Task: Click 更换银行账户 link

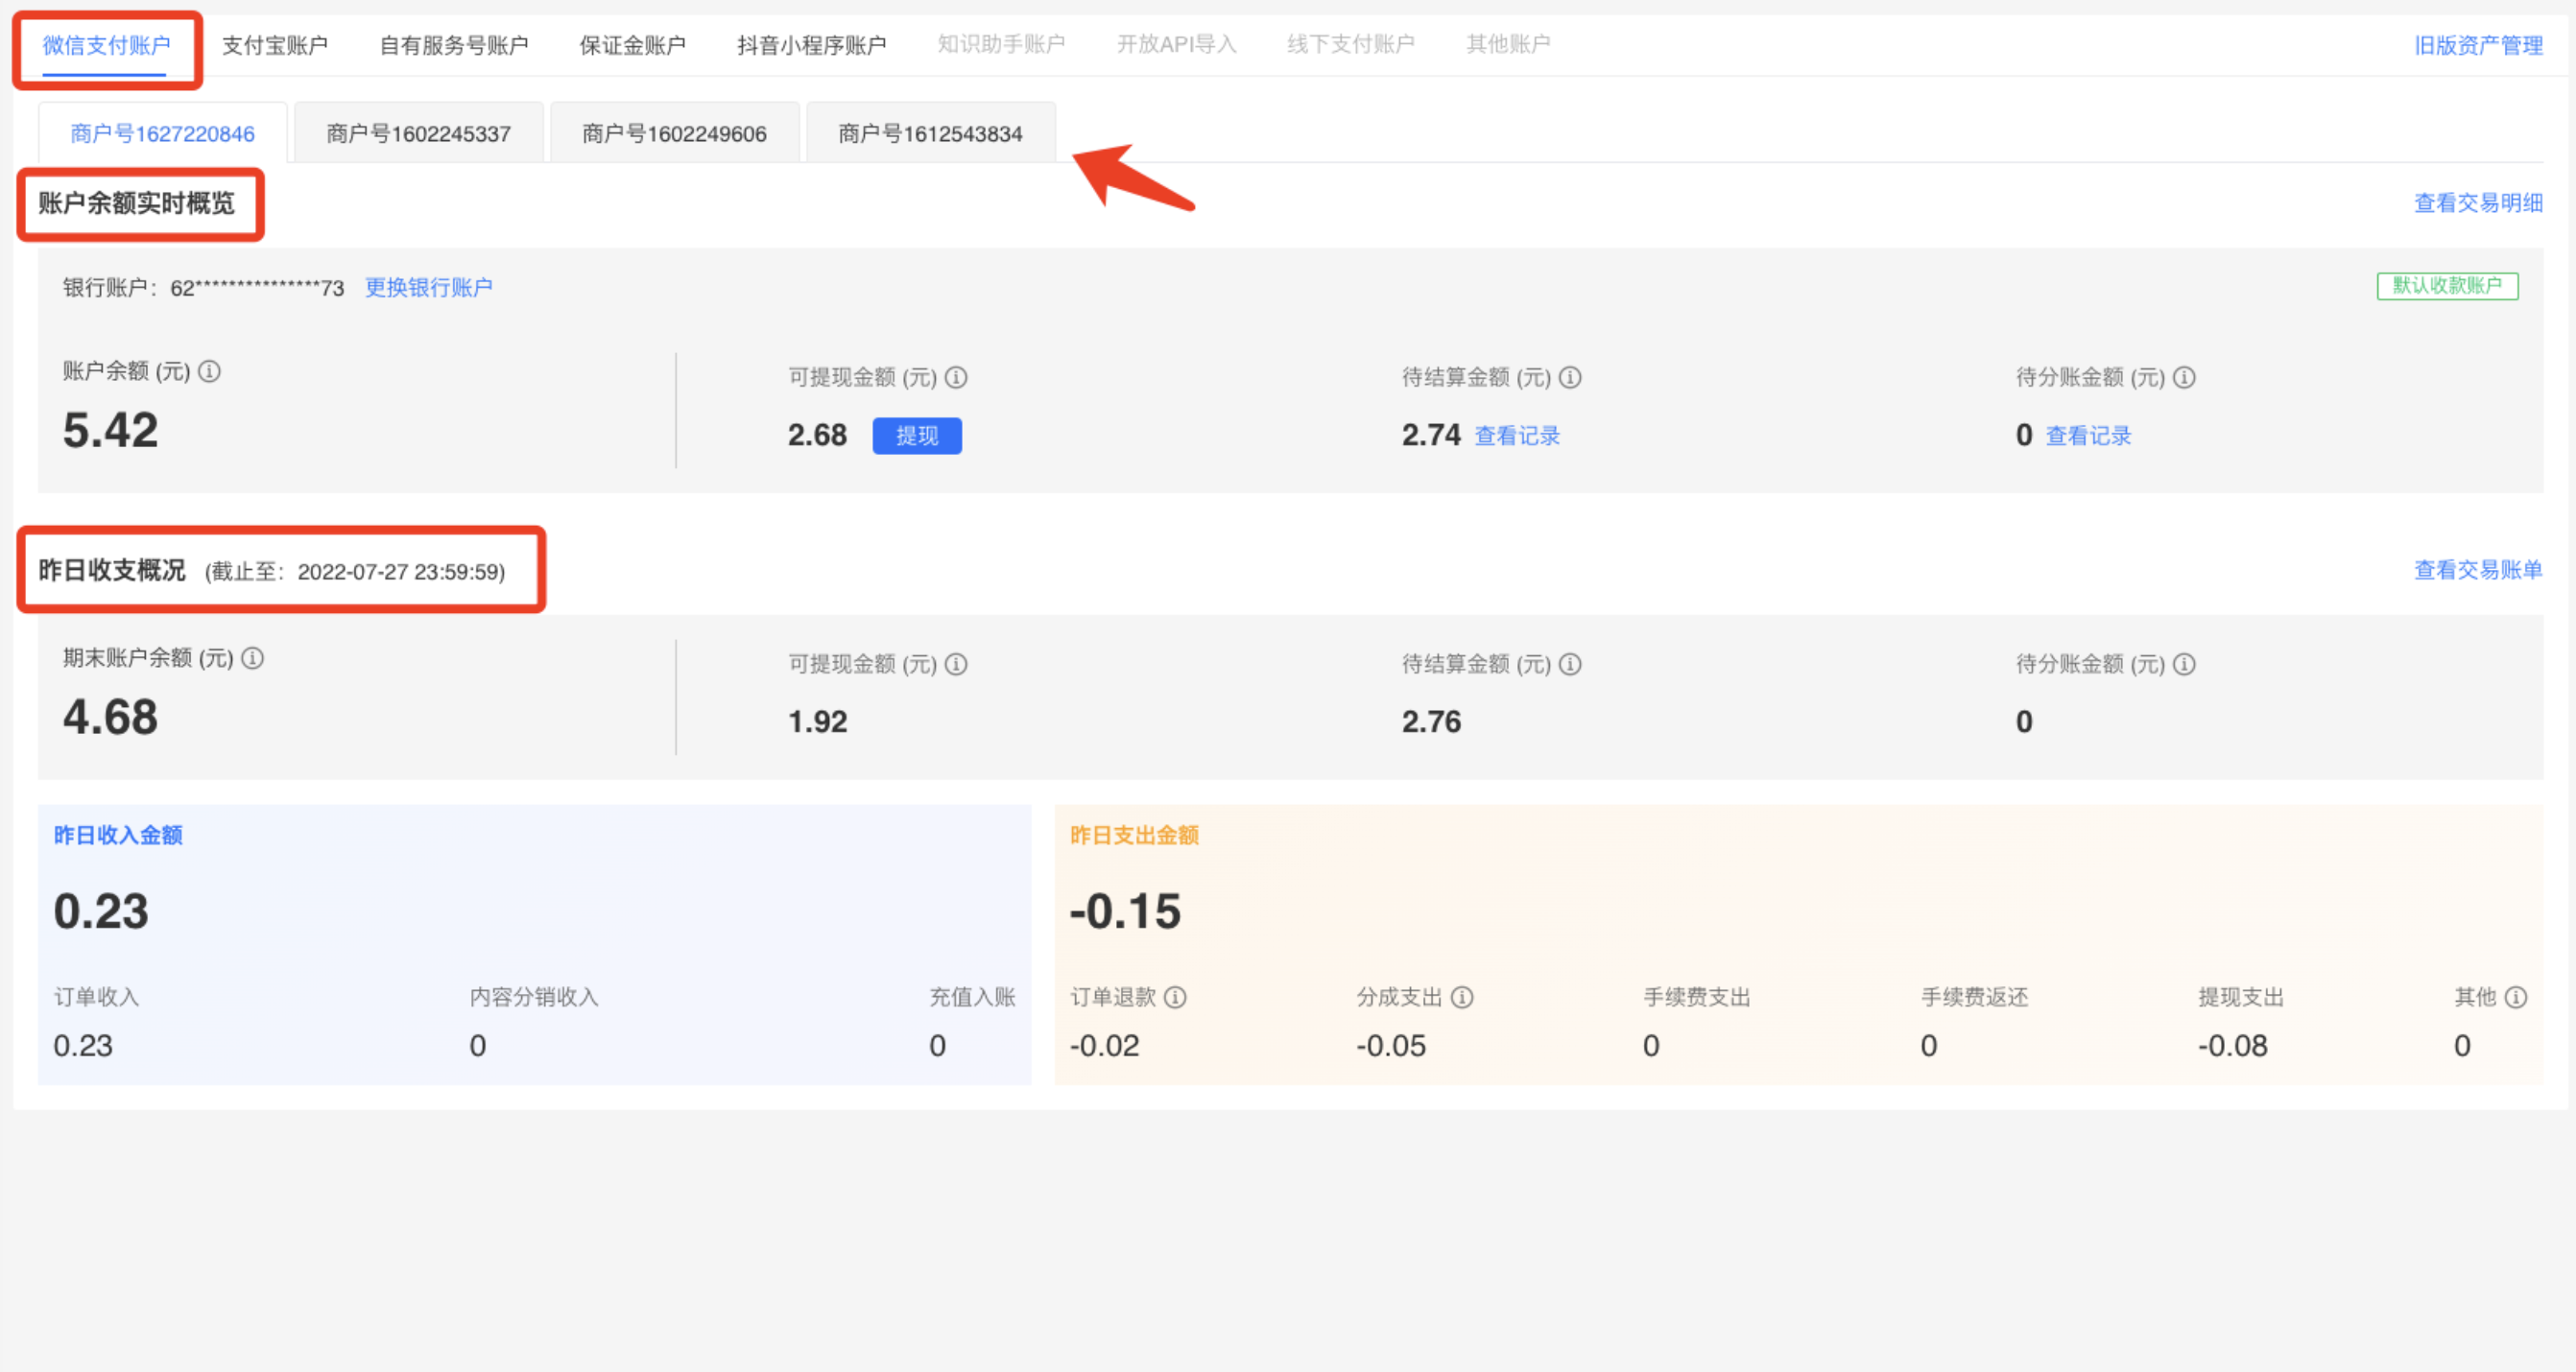Action: [x=429, y=289]
